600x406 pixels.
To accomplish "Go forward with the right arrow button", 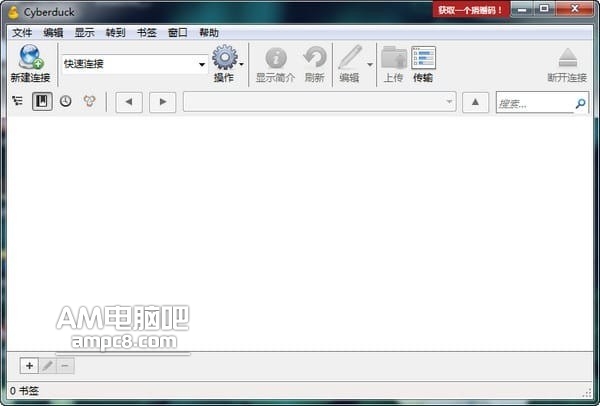I will [x=163, y=102].
